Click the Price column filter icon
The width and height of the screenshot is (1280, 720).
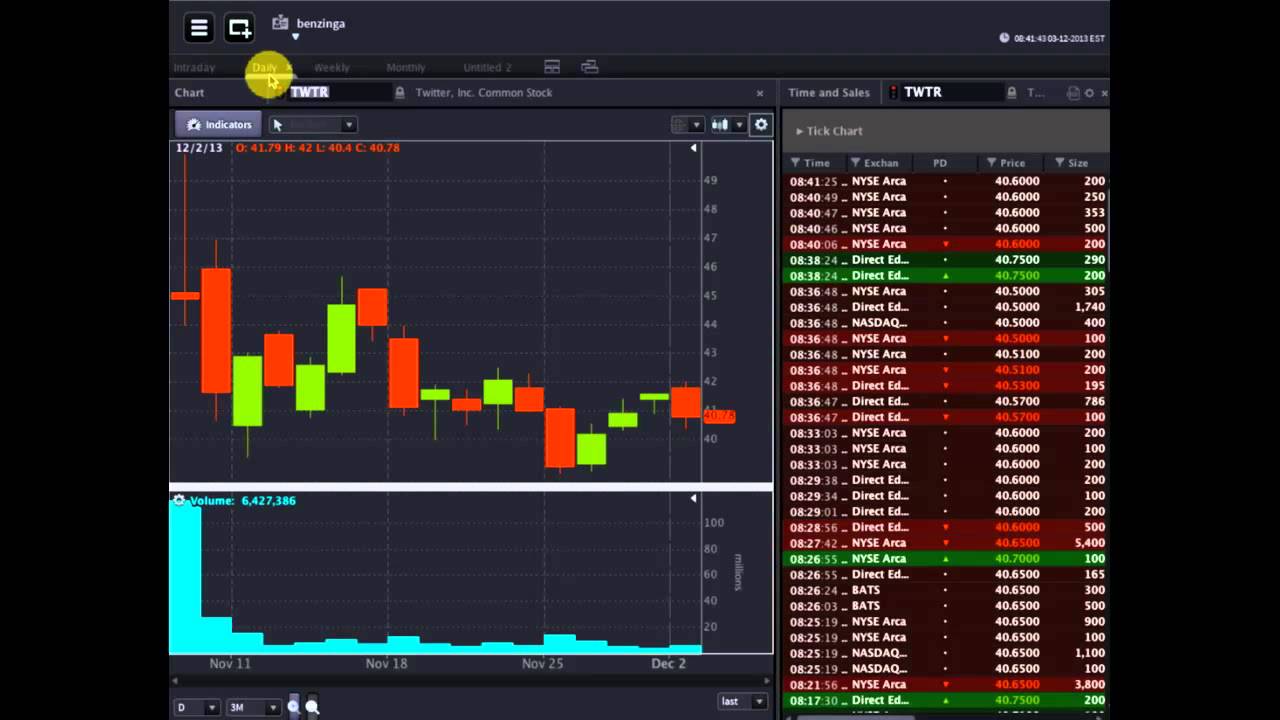point(992,163)
